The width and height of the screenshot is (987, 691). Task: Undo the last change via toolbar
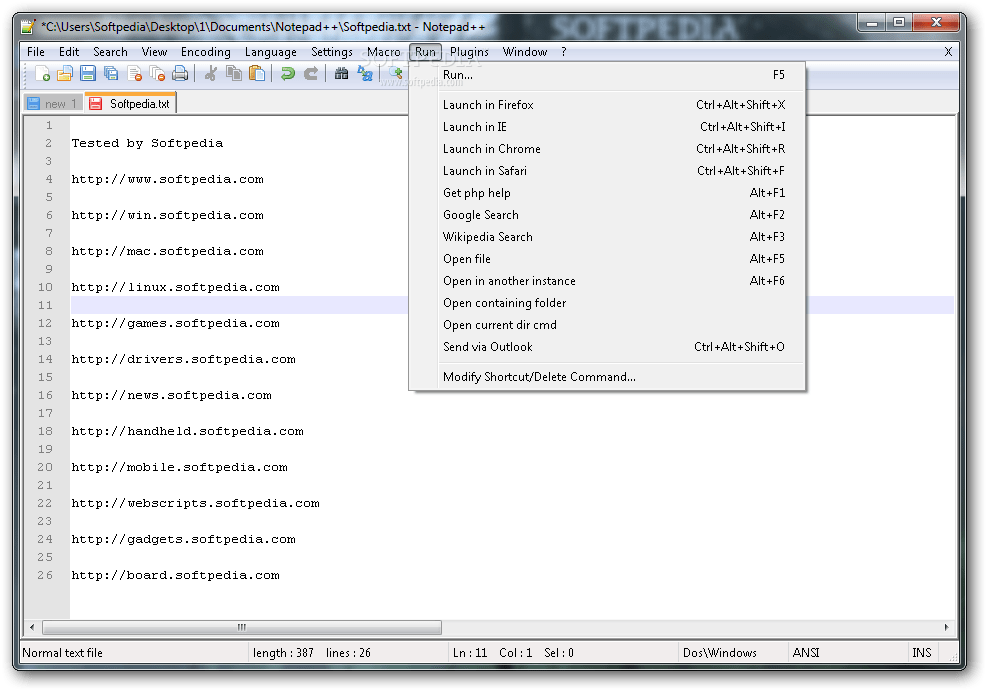coord(288,73)
